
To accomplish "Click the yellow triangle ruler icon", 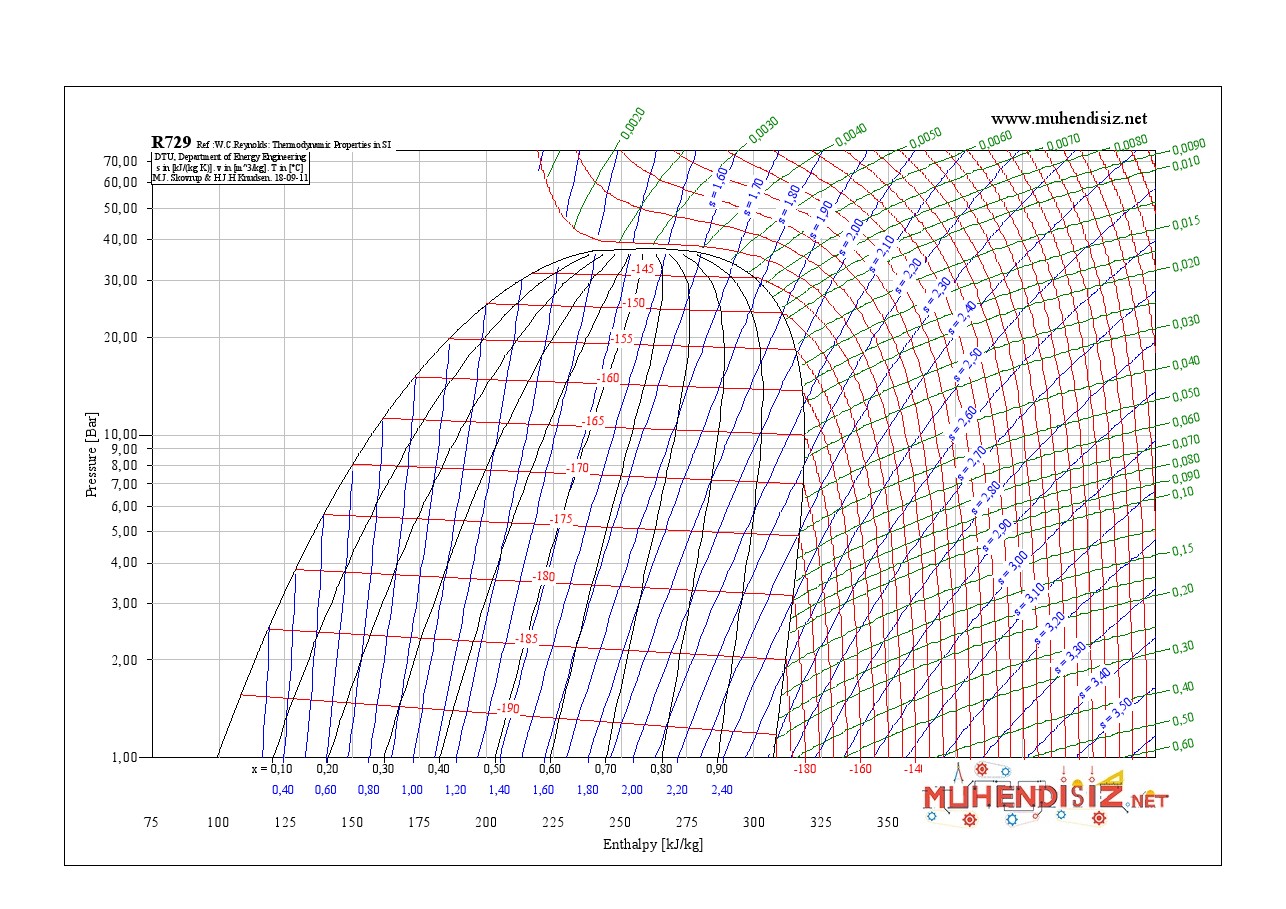I will [x=1116, y=777].
